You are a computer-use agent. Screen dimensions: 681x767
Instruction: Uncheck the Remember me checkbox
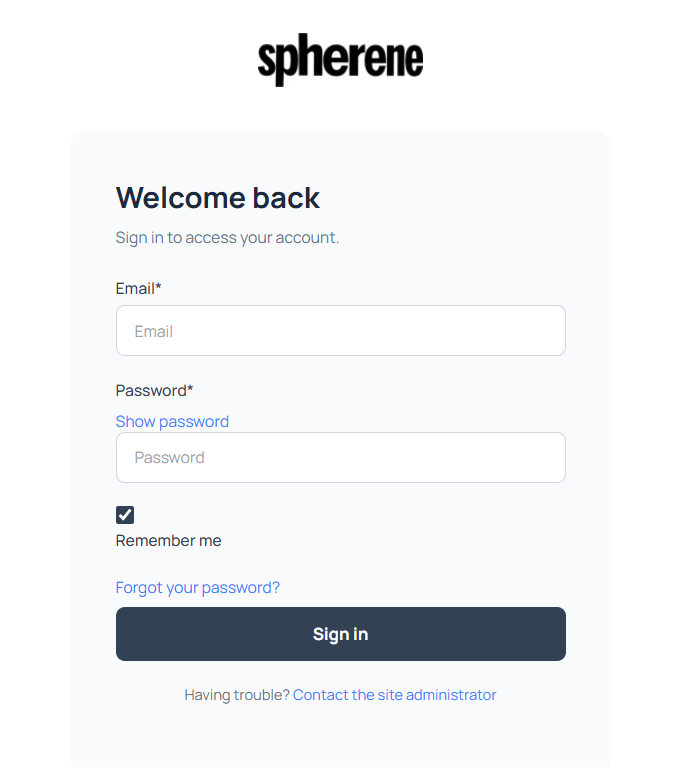click(x=125, y=515)
